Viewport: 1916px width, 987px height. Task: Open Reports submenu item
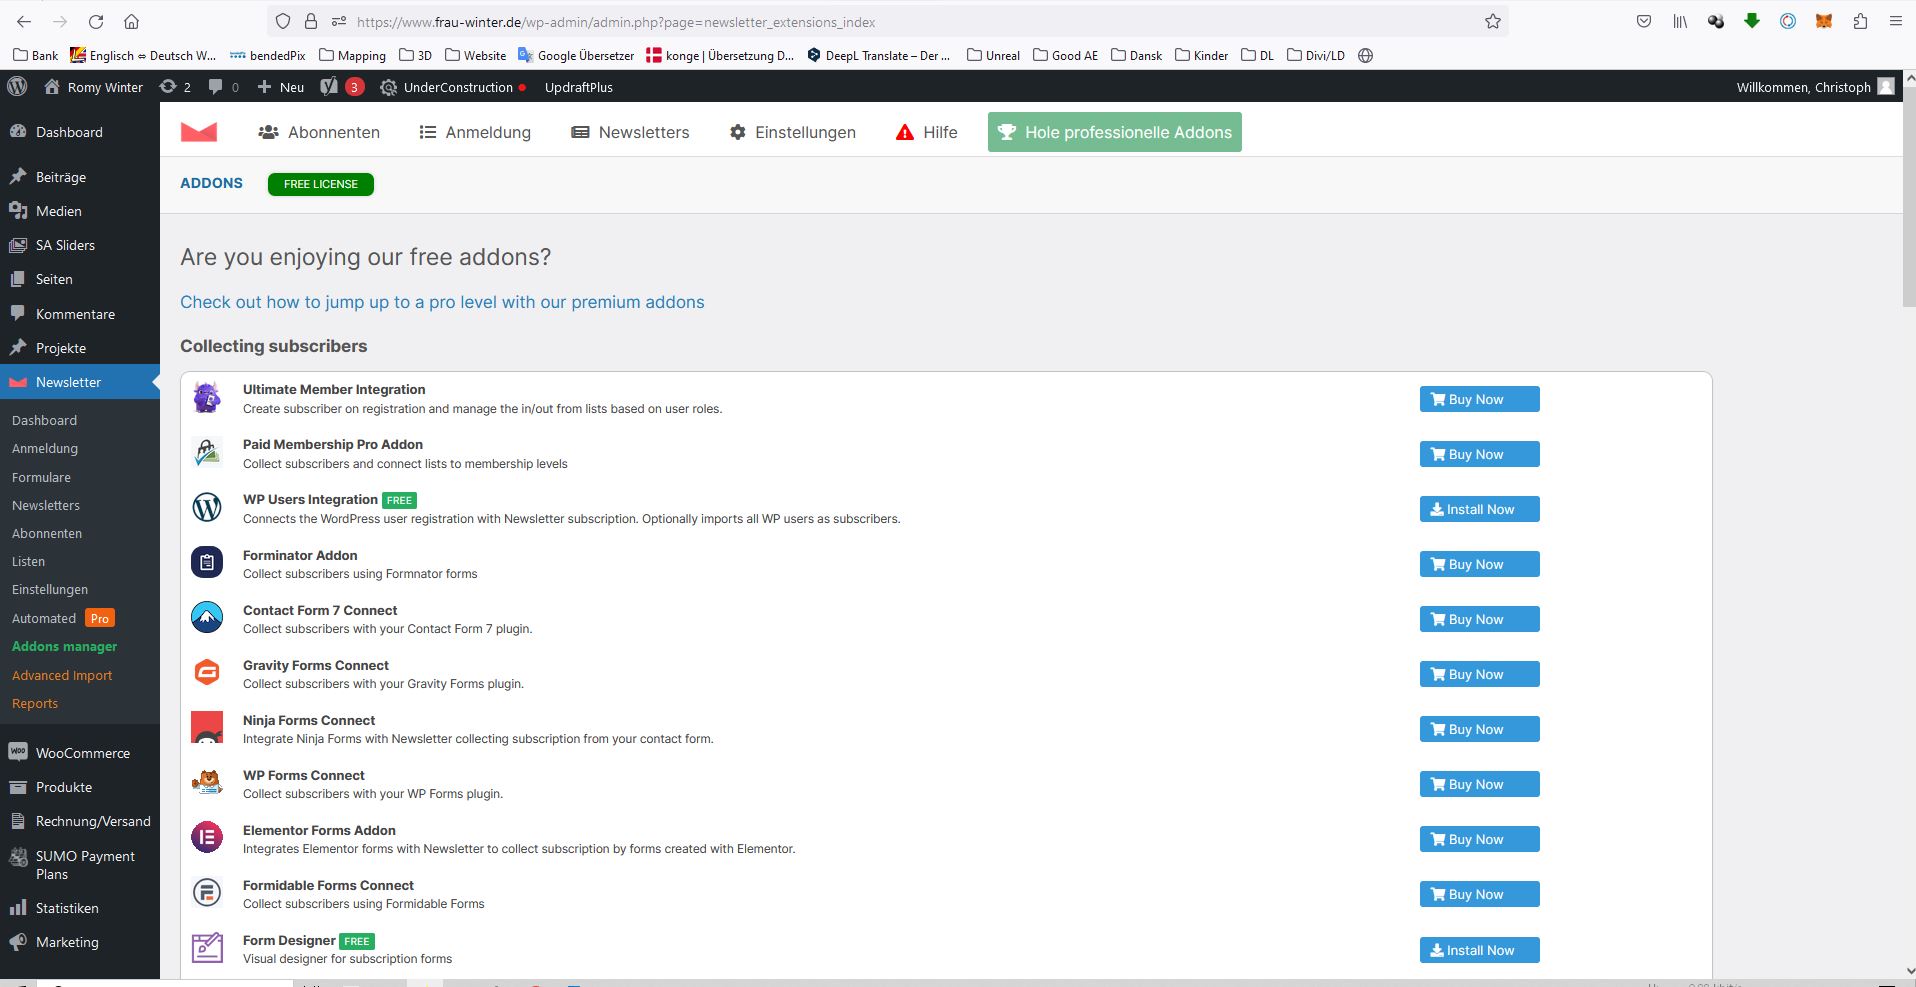[x=35, y=703]
